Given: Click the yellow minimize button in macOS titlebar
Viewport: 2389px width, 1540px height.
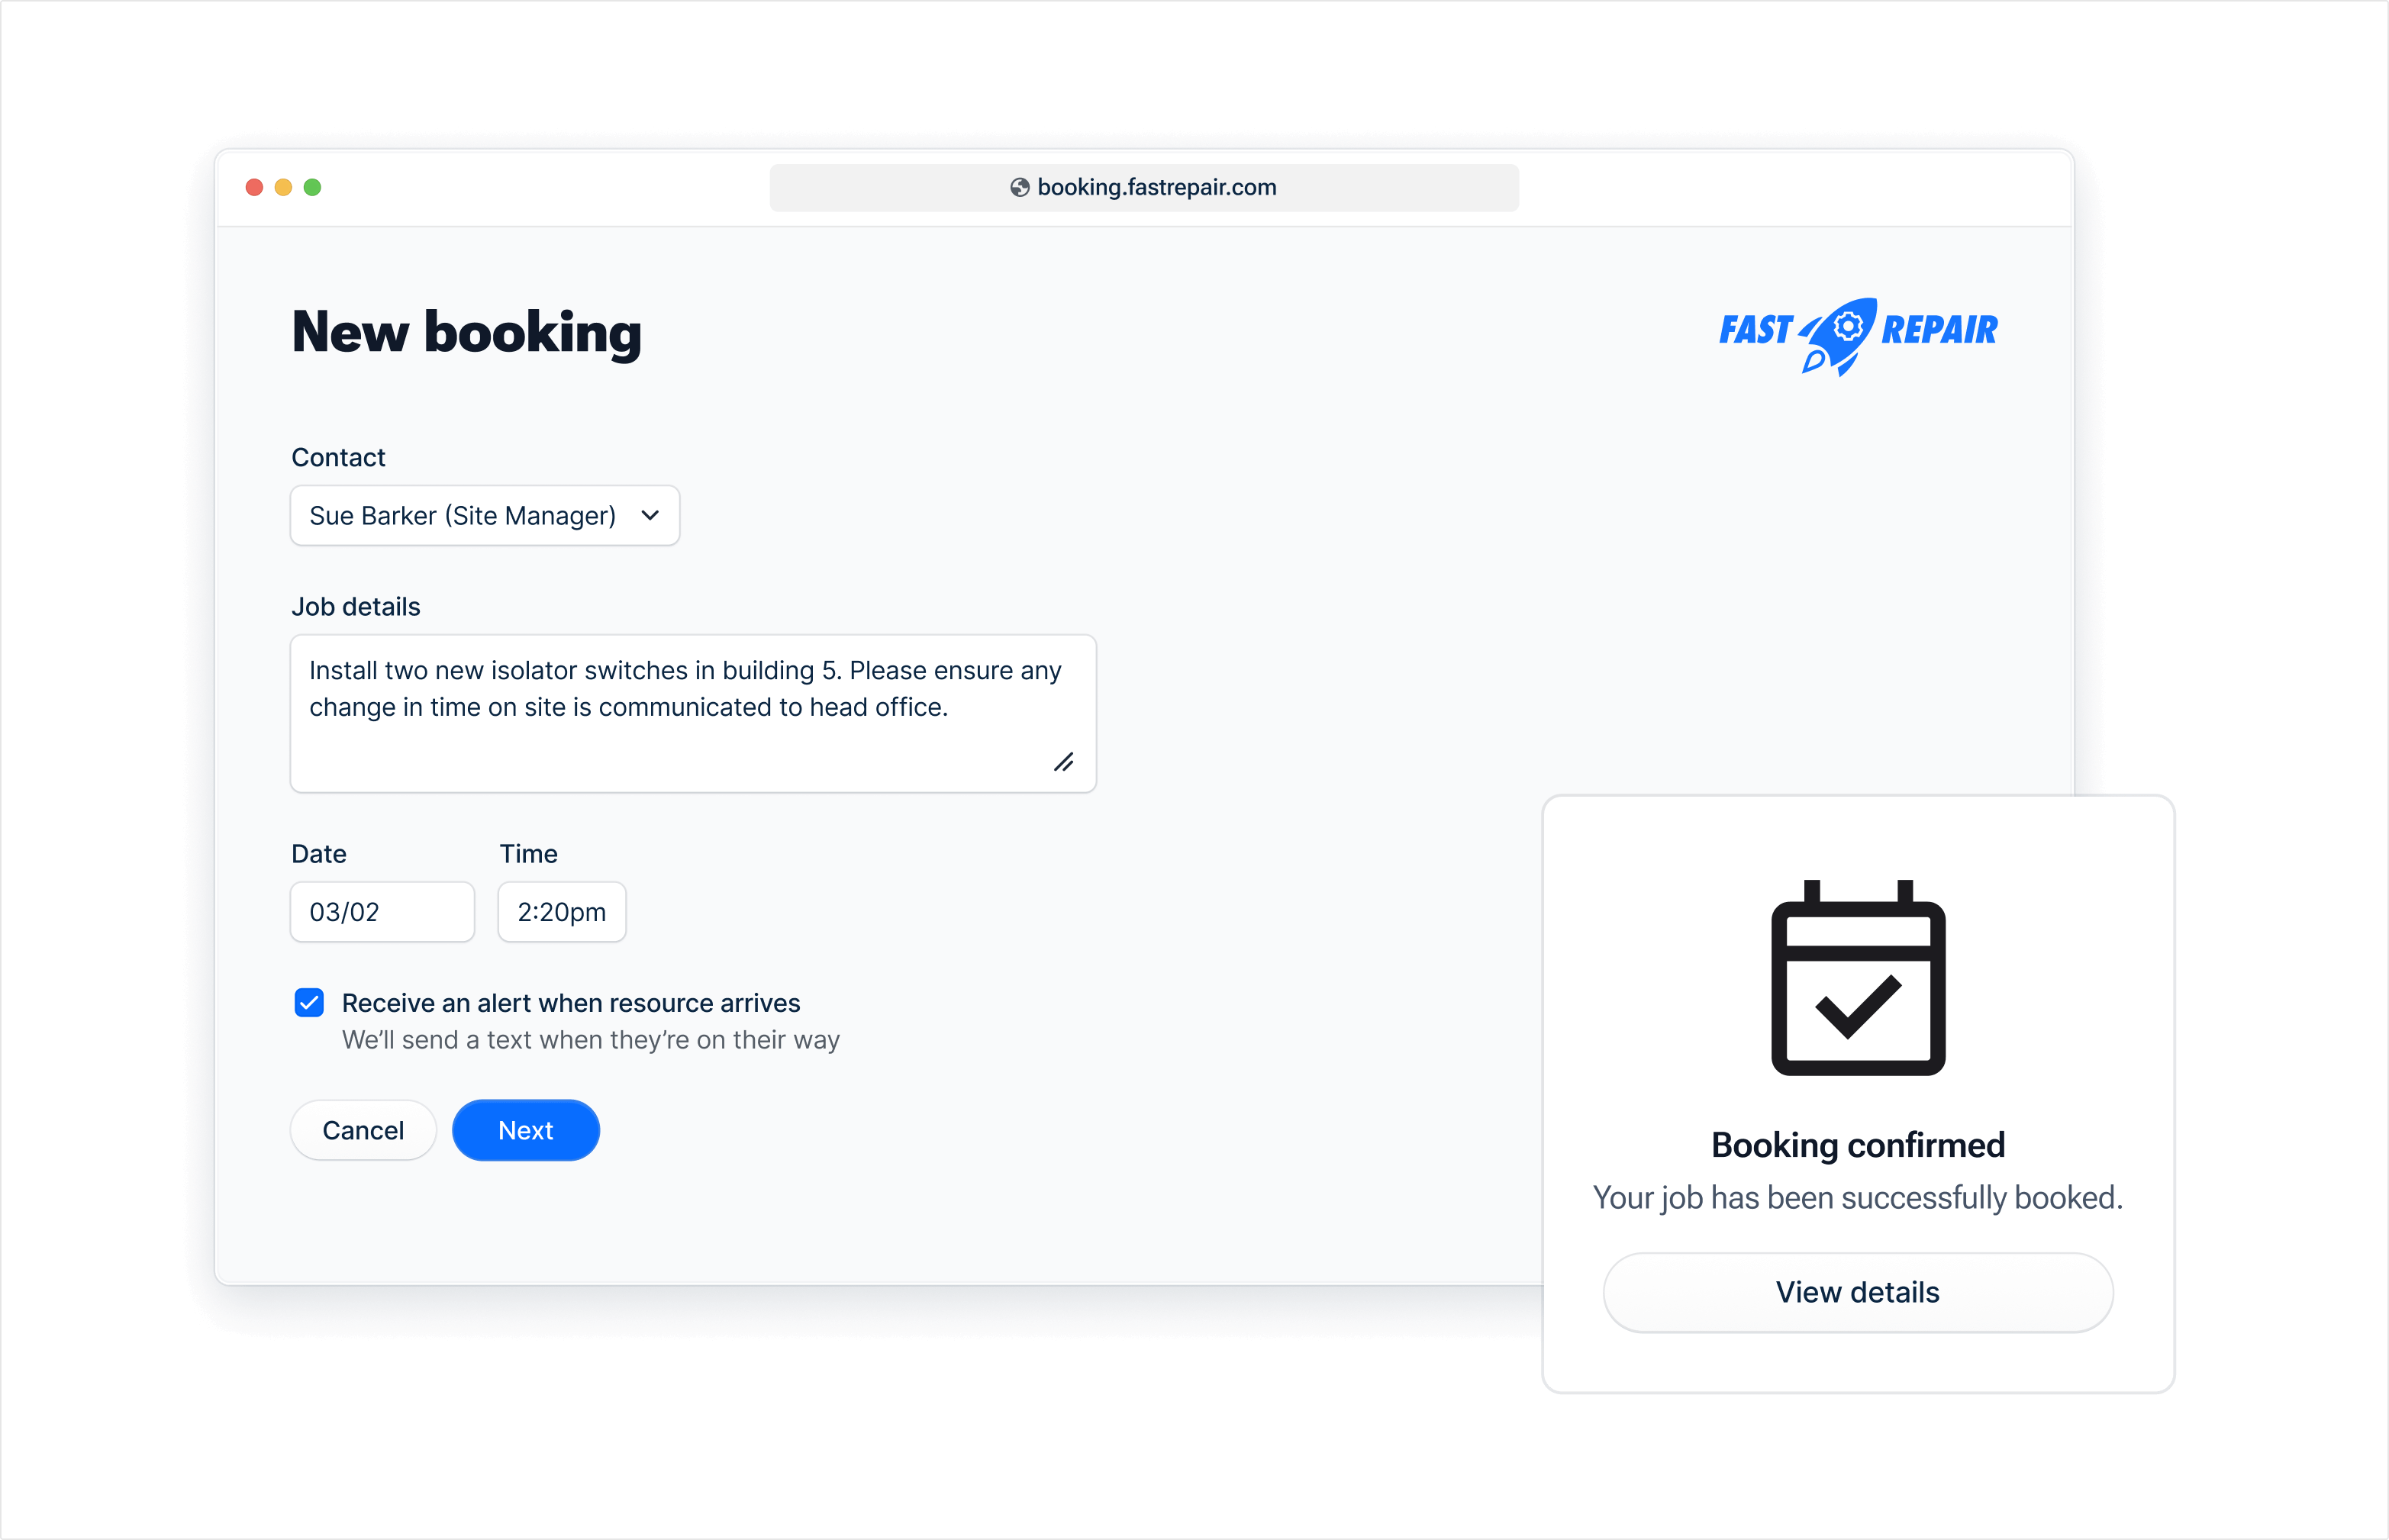Looking at the screenshot, I should click(x=282, y=186).
